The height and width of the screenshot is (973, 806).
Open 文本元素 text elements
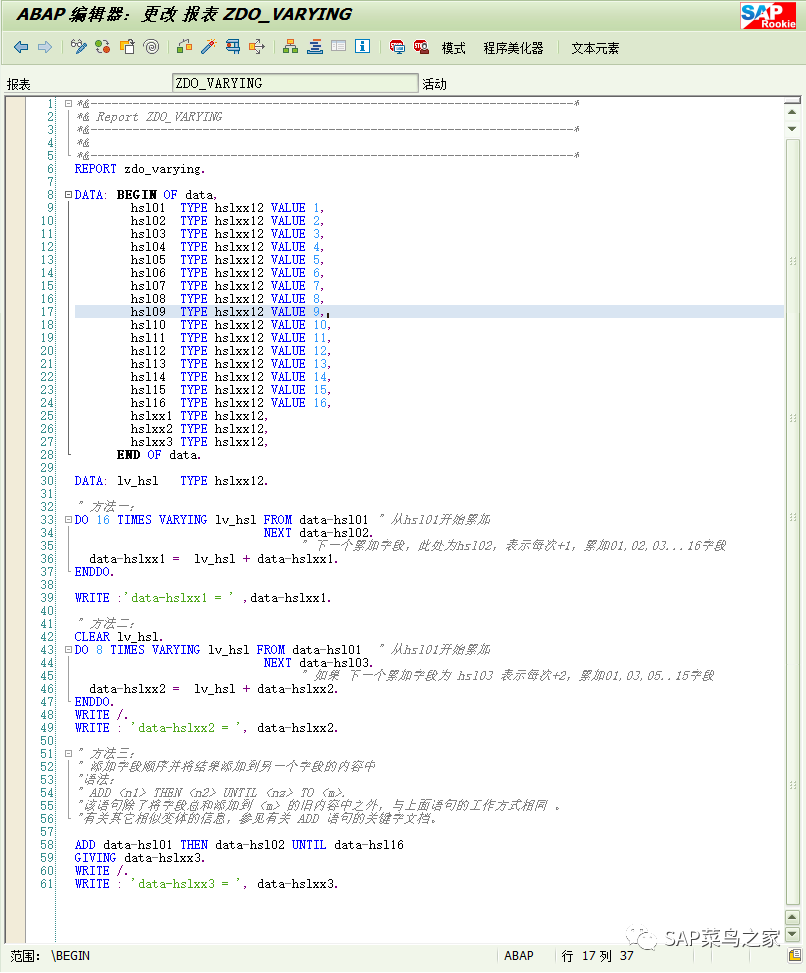pos(594,48)
